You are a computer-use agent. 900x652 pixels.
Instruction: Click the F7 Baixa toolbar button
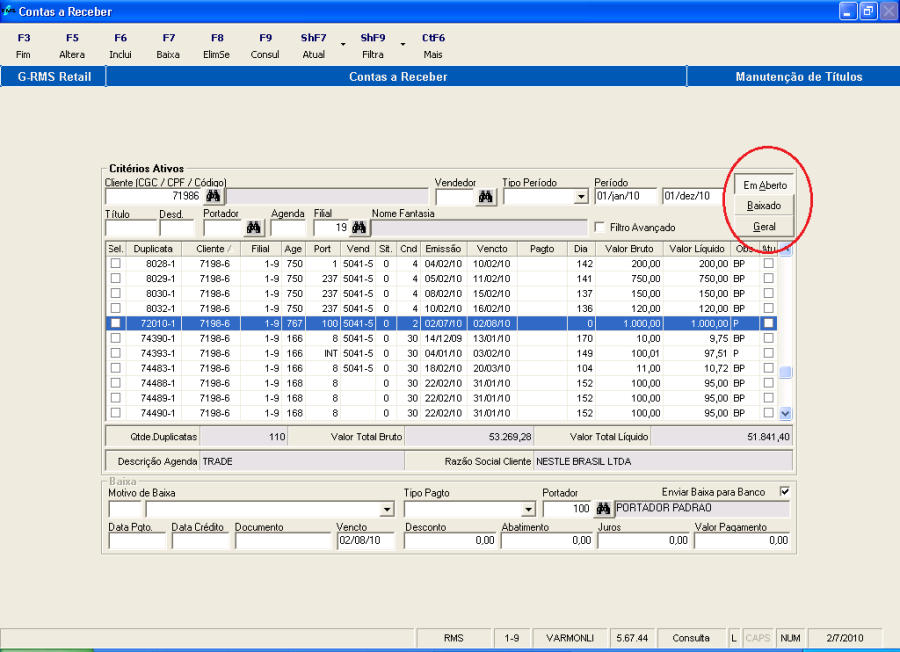pos(168,46)
